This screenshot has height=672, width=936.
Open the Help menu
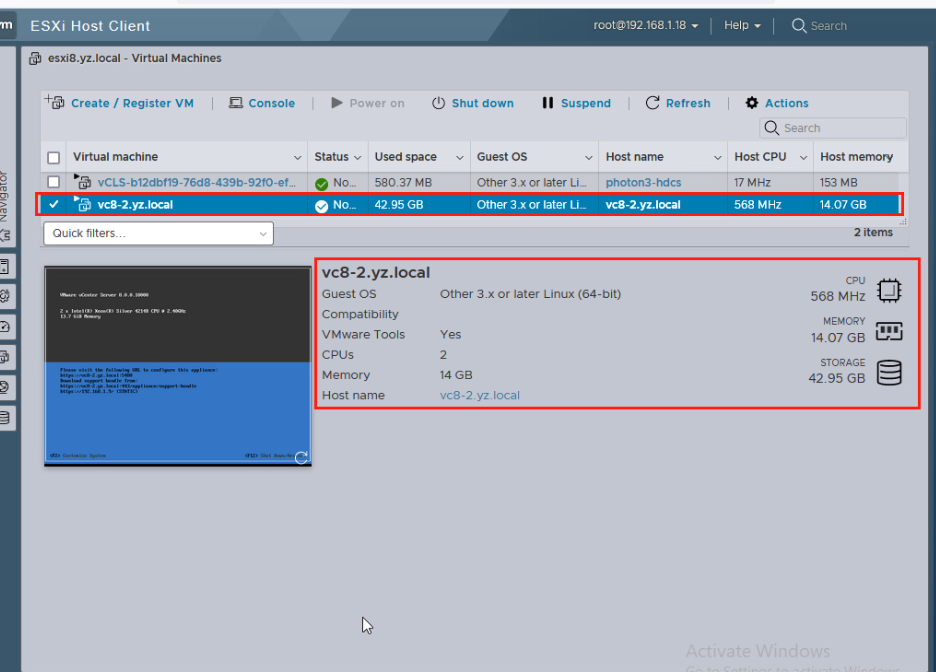(740, 25)
